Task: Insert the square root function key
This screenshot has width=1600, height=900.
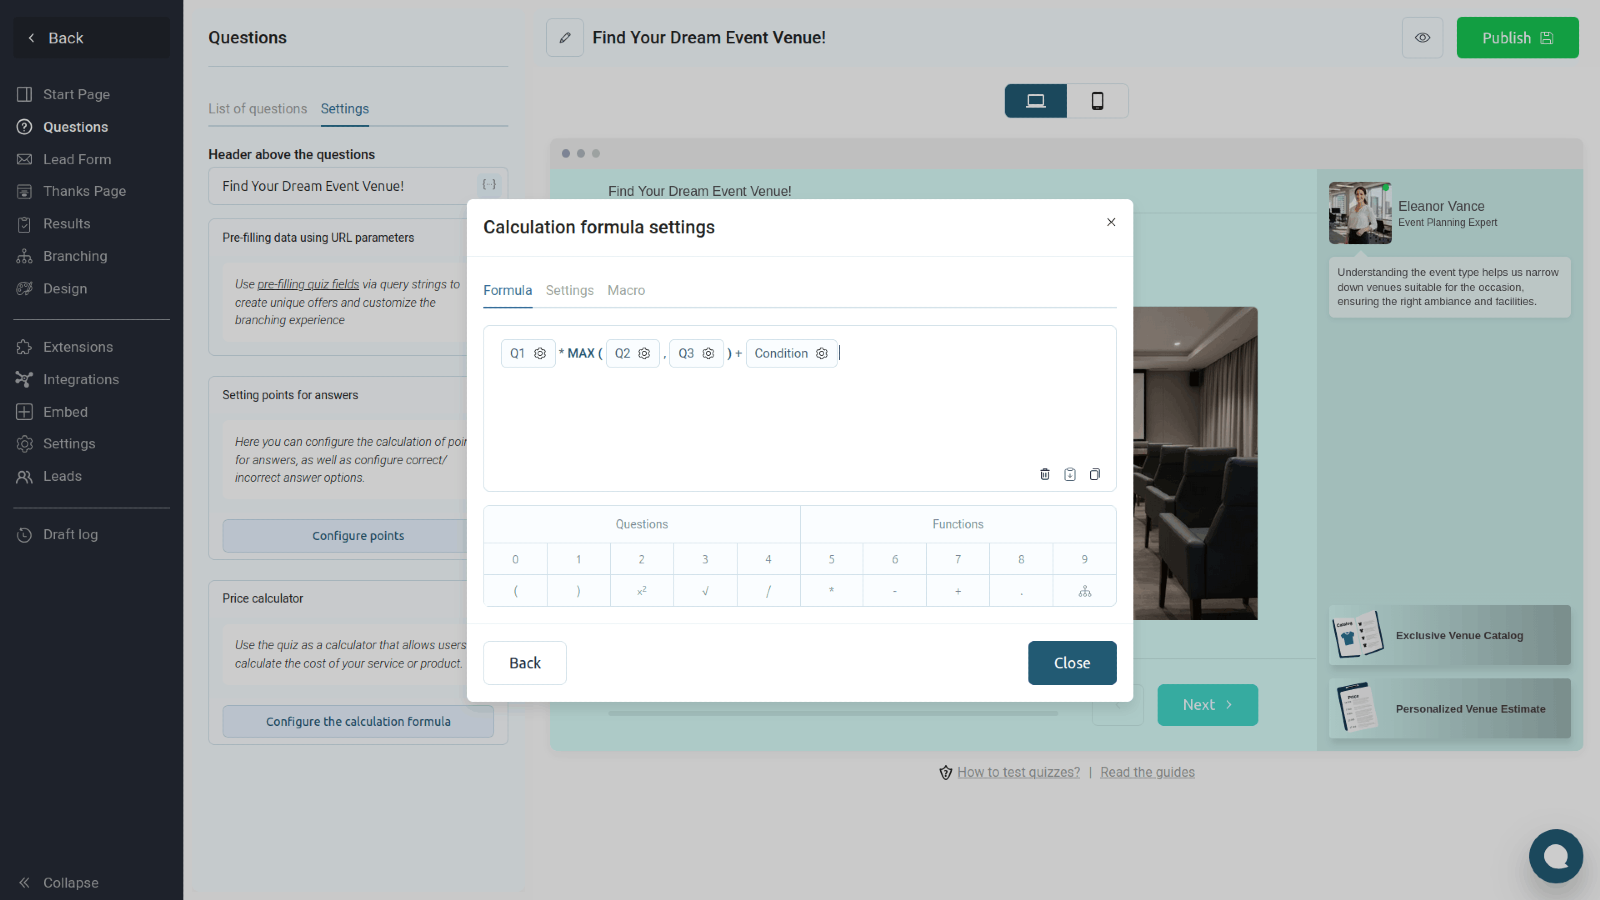Action: [705, 590]
